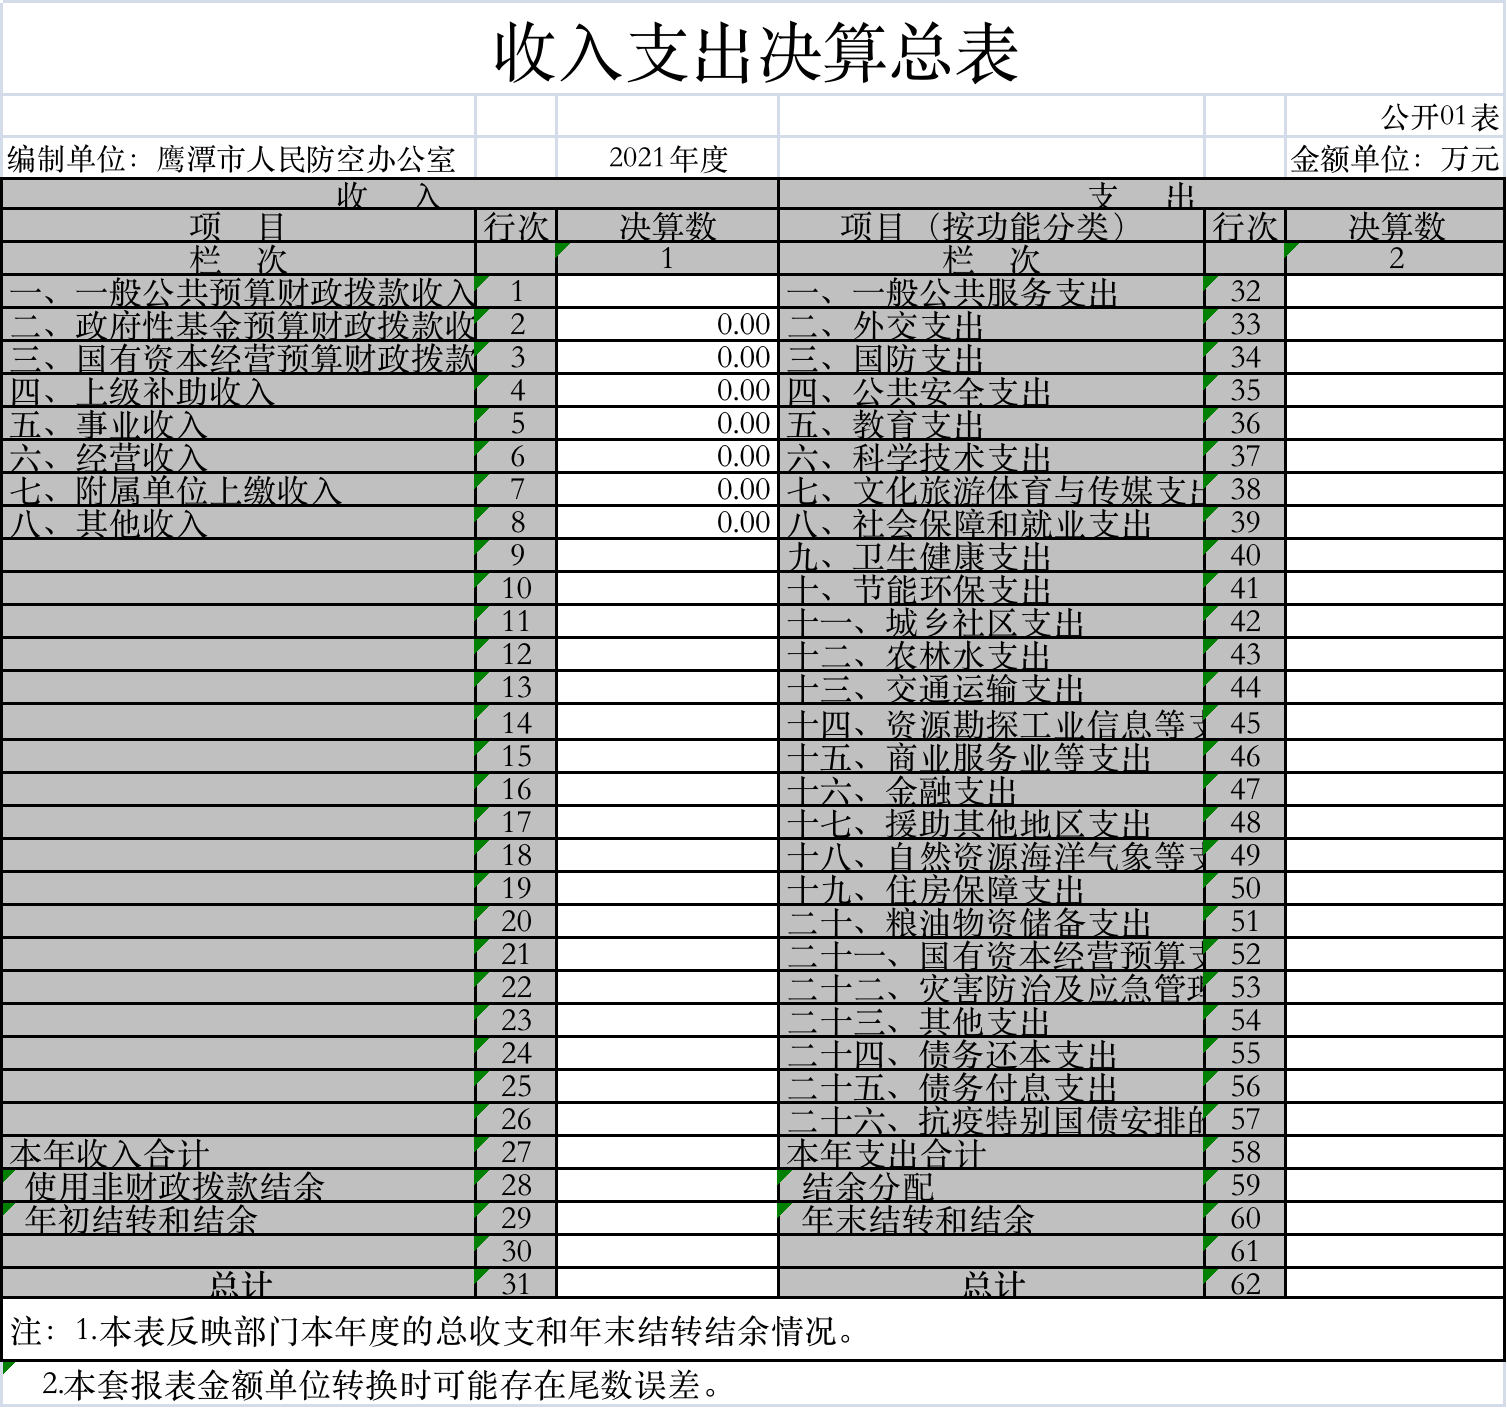Select the 0.00 value for 其他收入
This screenshot has height=1408, width=1507.
click(x=667, y=523)
